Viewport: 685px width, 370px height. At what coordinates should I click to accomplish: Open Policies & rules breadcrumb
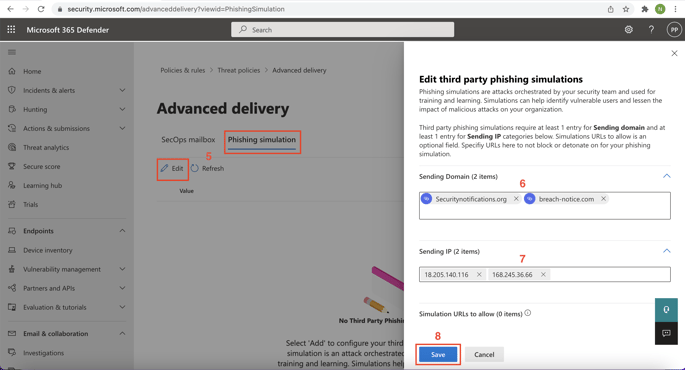click(x=183, y=70)
